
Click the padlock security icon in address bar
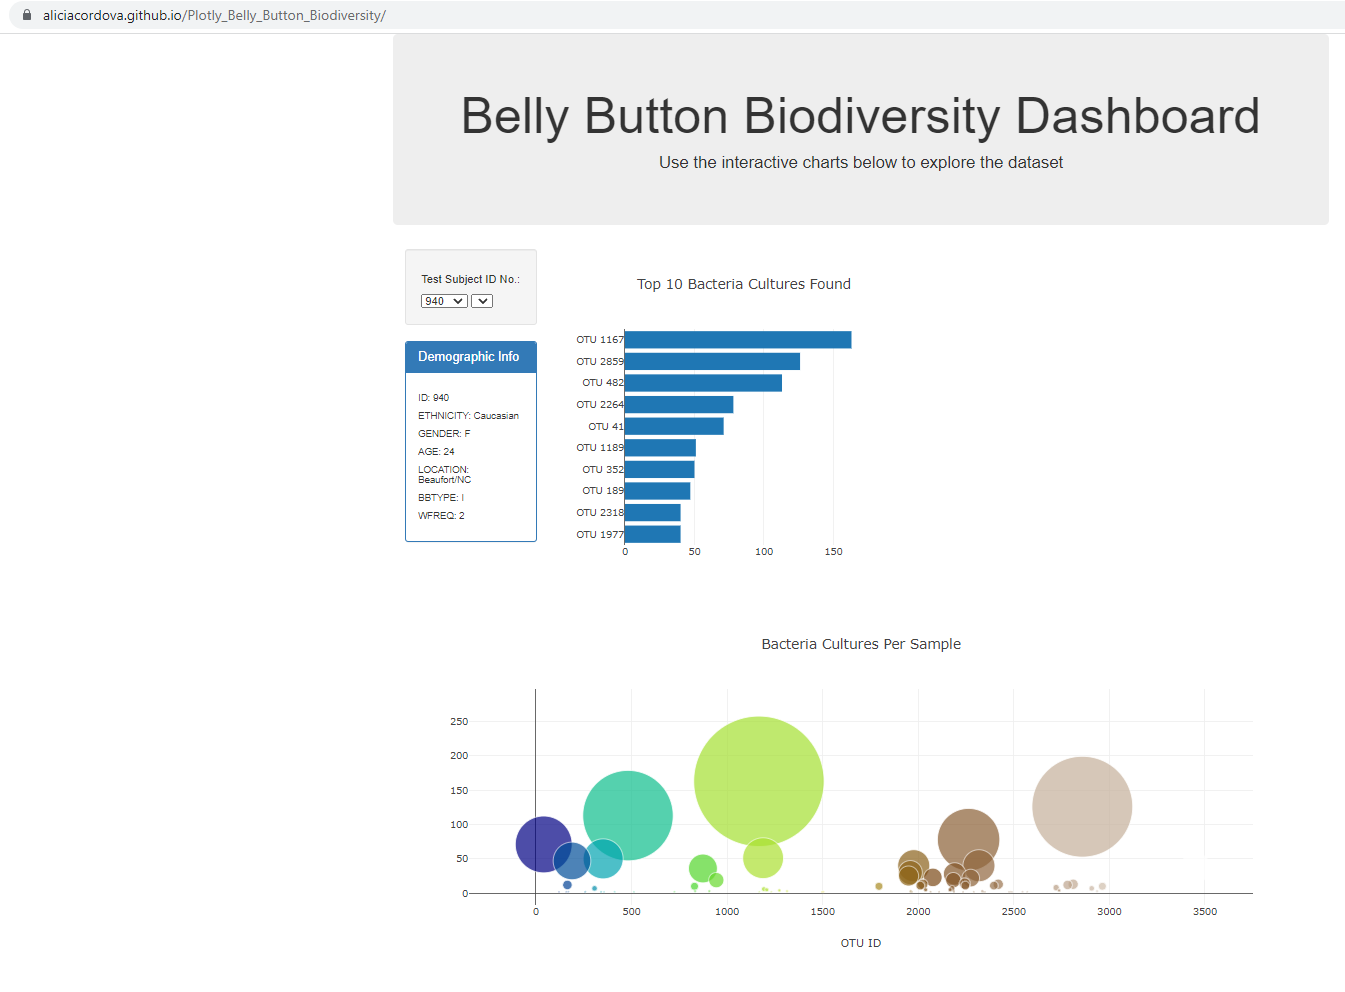[x=25, y=15]
